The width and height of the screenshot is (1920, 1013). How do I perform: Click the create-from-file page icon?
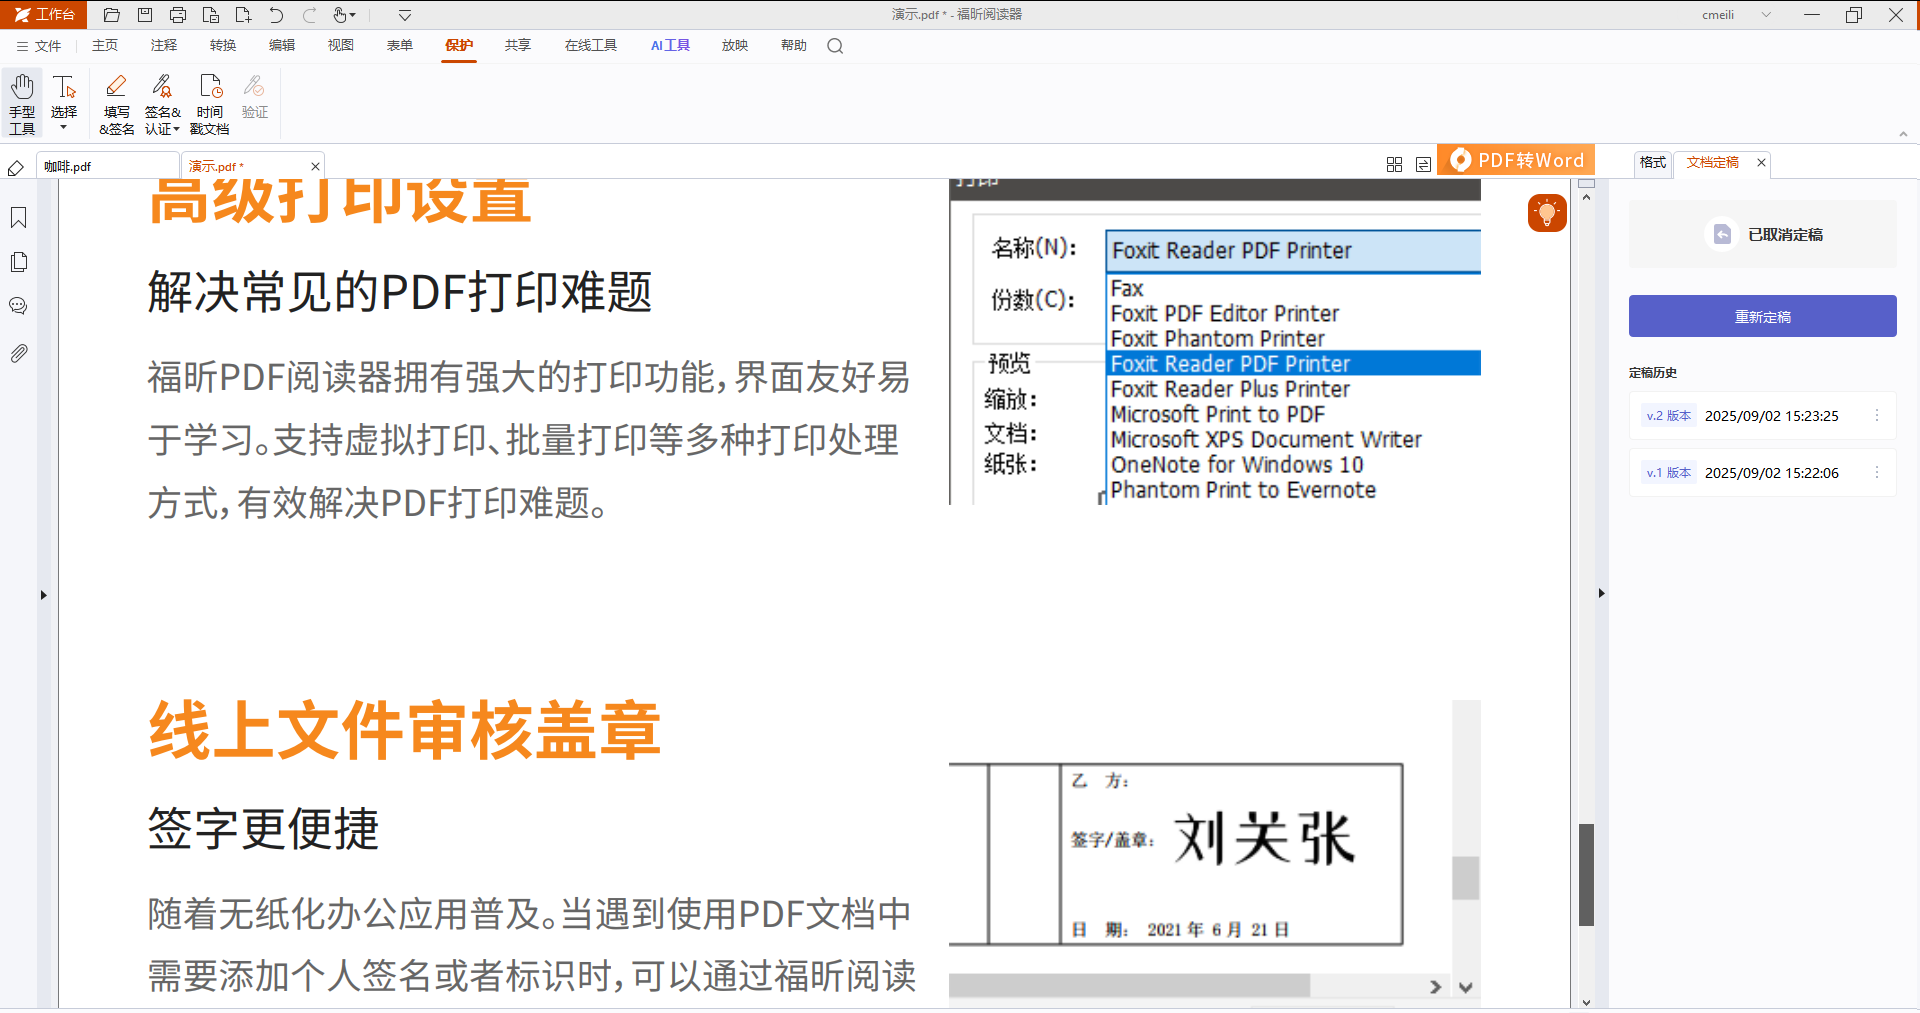(211, 15)
